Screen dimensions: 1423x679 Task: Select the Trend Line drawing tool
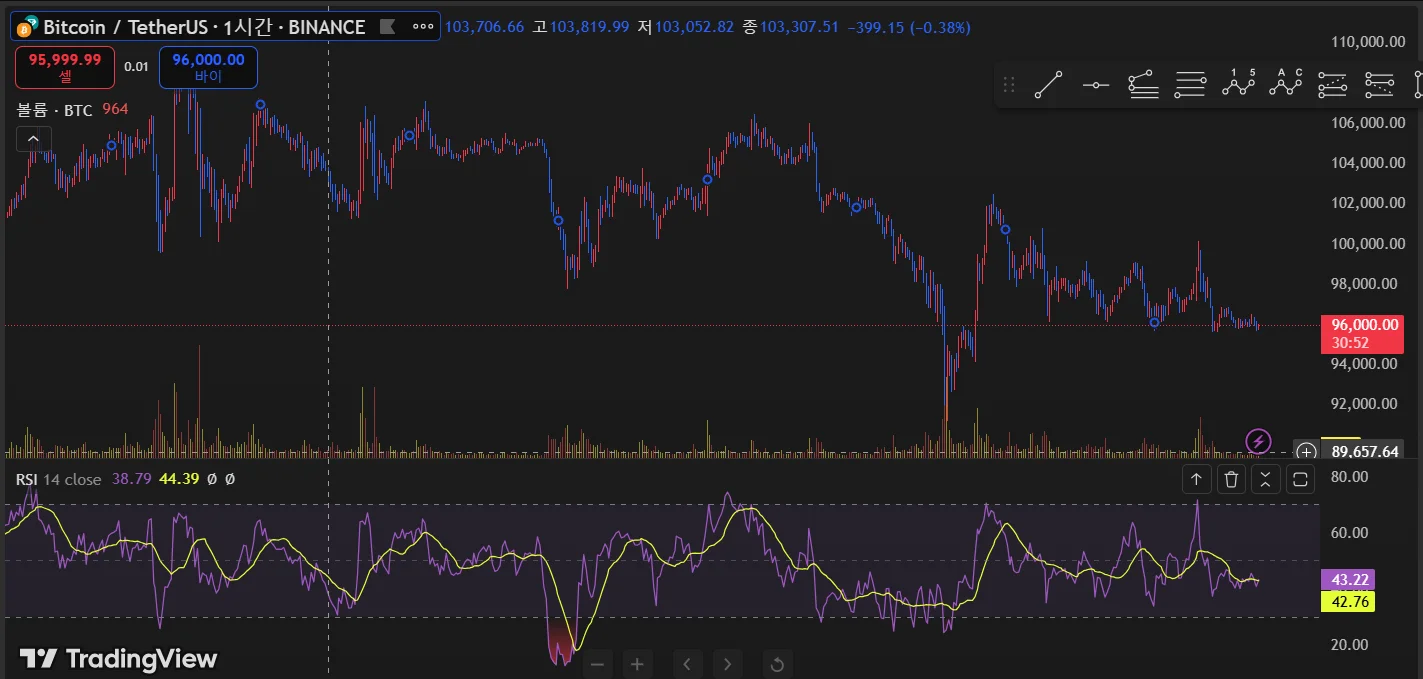(1048, 86)
